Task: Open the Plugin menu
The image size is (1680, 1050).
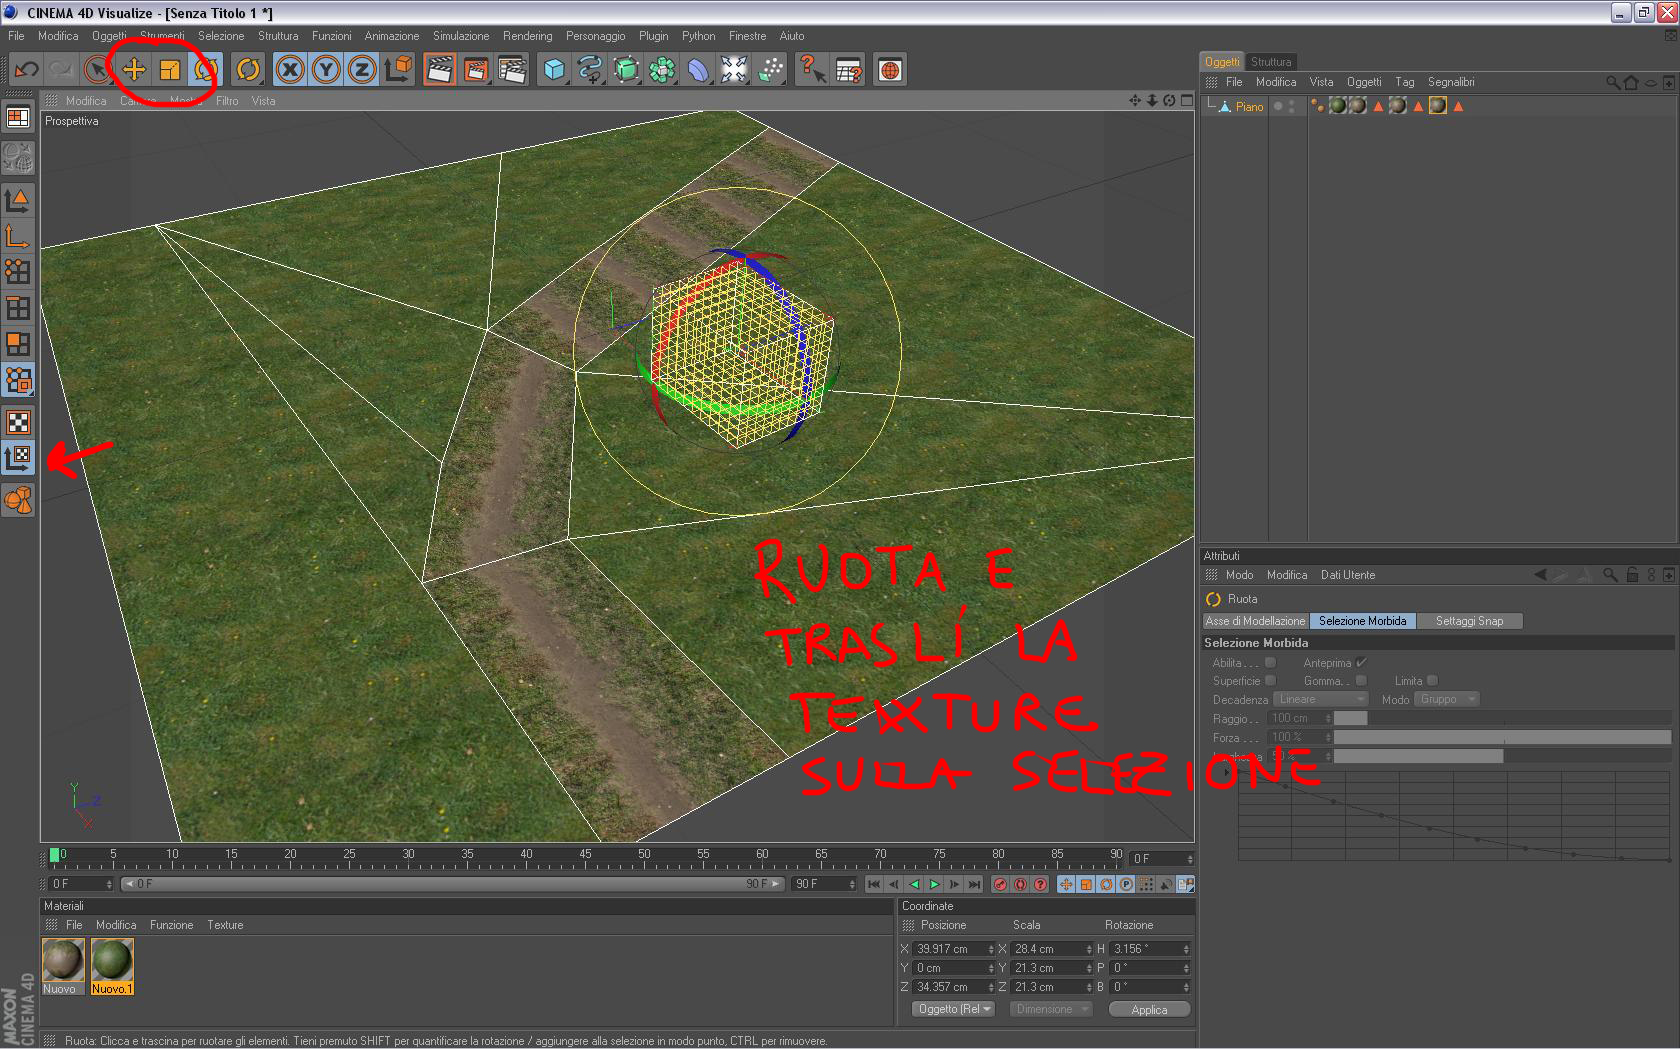Action: point(653,36)
